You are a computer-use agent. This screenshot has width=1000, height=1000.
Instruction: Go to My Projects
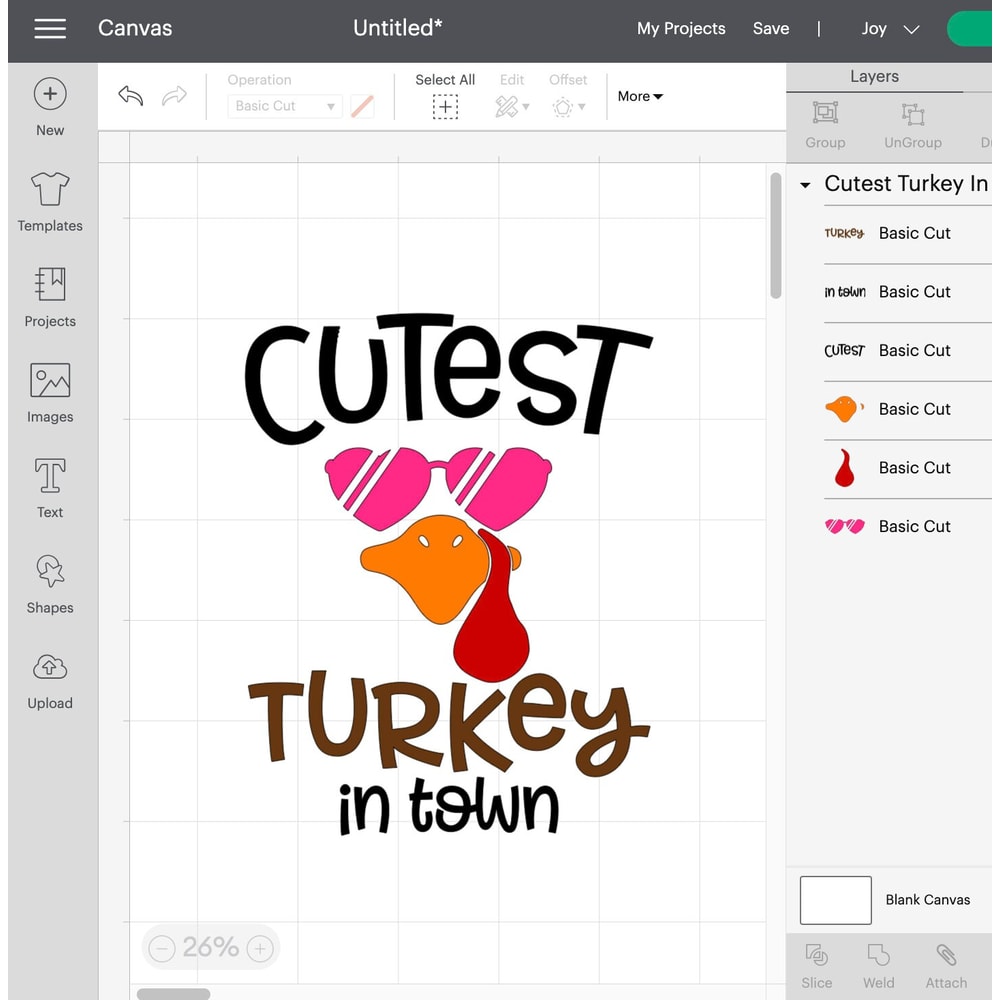click(x=681, y=28)
